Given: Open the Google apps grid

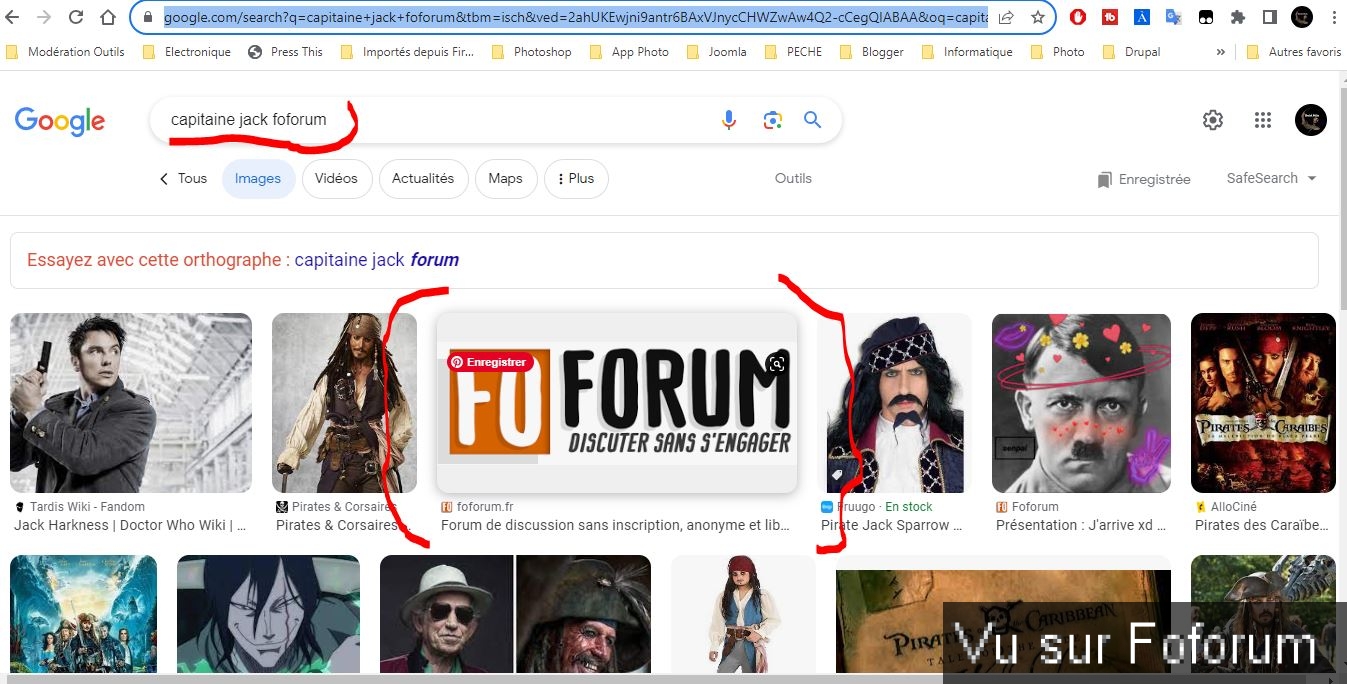Looking at the screenshot, I should (x=1262, y=120).
